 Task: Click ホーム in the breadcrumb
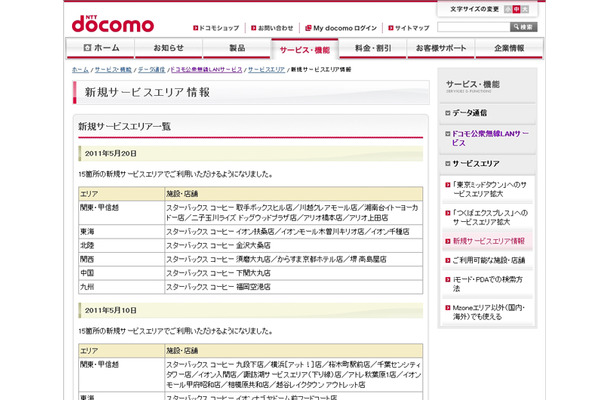pos(80,70)
